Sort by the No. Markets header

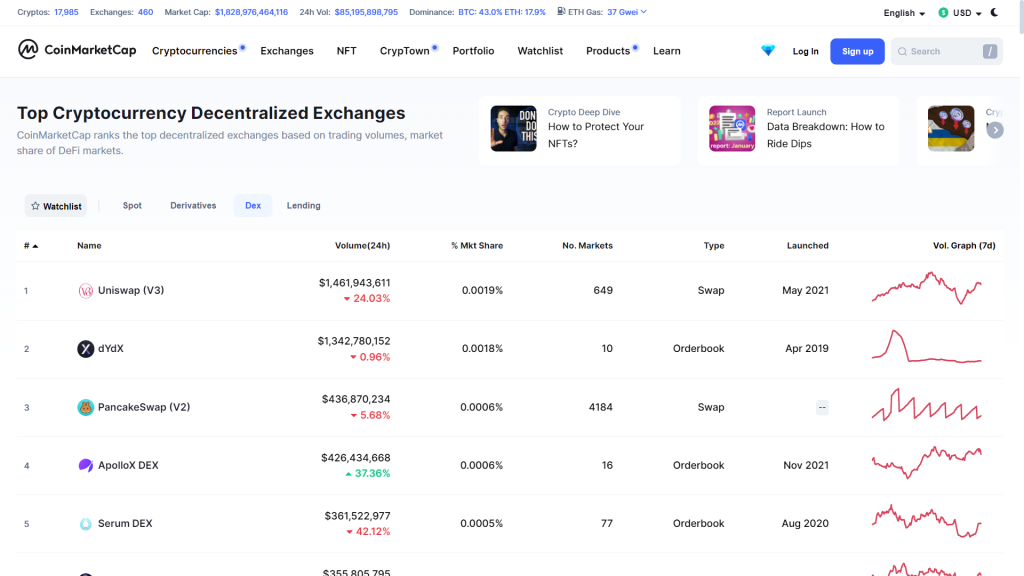click(587, 246)
